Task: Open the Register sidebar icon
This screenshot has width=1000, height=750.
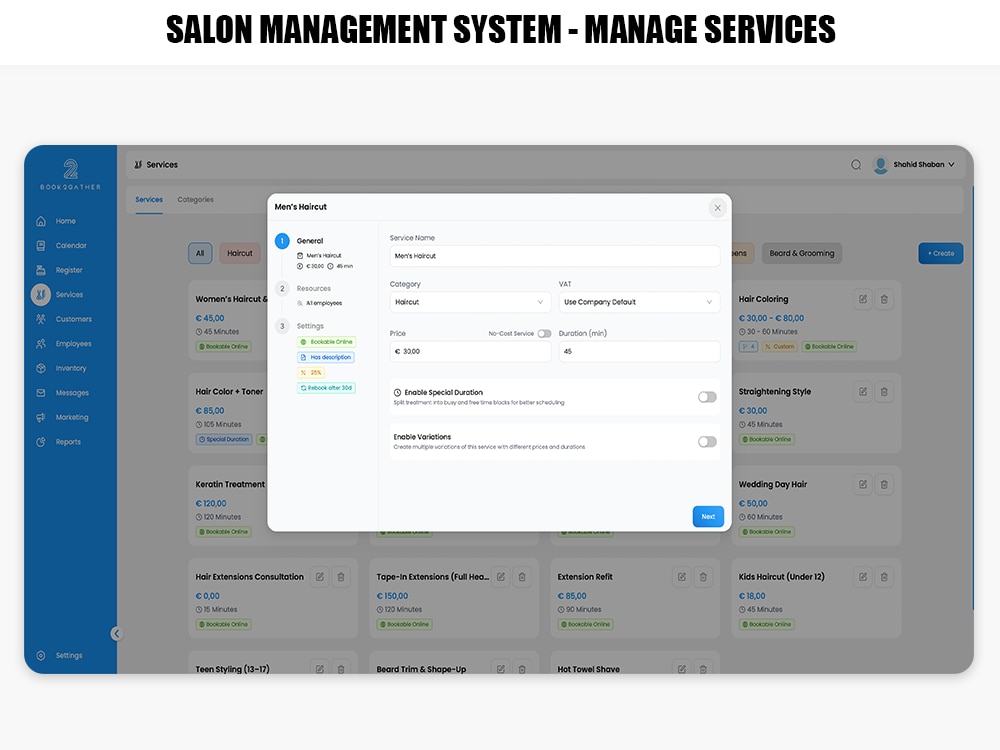Action: (41, 270)
